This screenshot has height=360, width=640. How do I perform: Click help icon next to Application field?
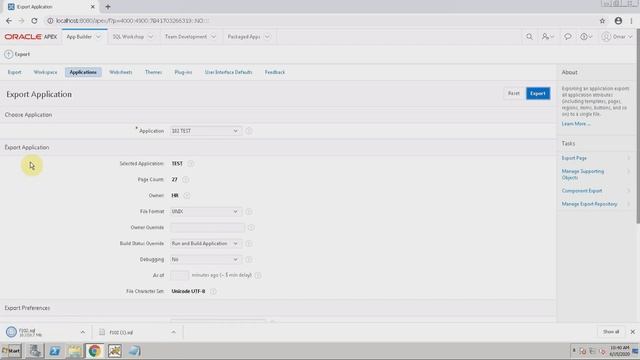(x=249, y=131)
